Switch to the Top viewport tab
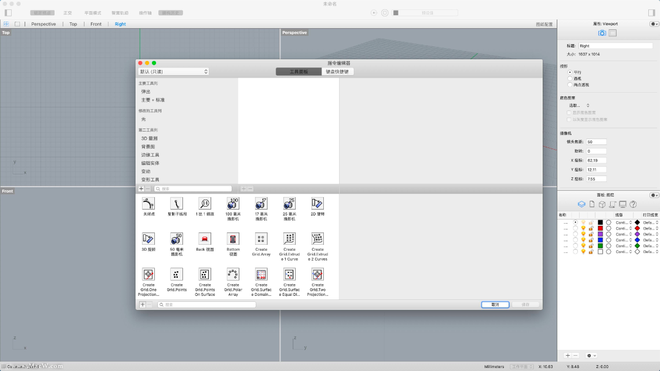The width and height of the screenshot is (660, 371). [73, 24]
